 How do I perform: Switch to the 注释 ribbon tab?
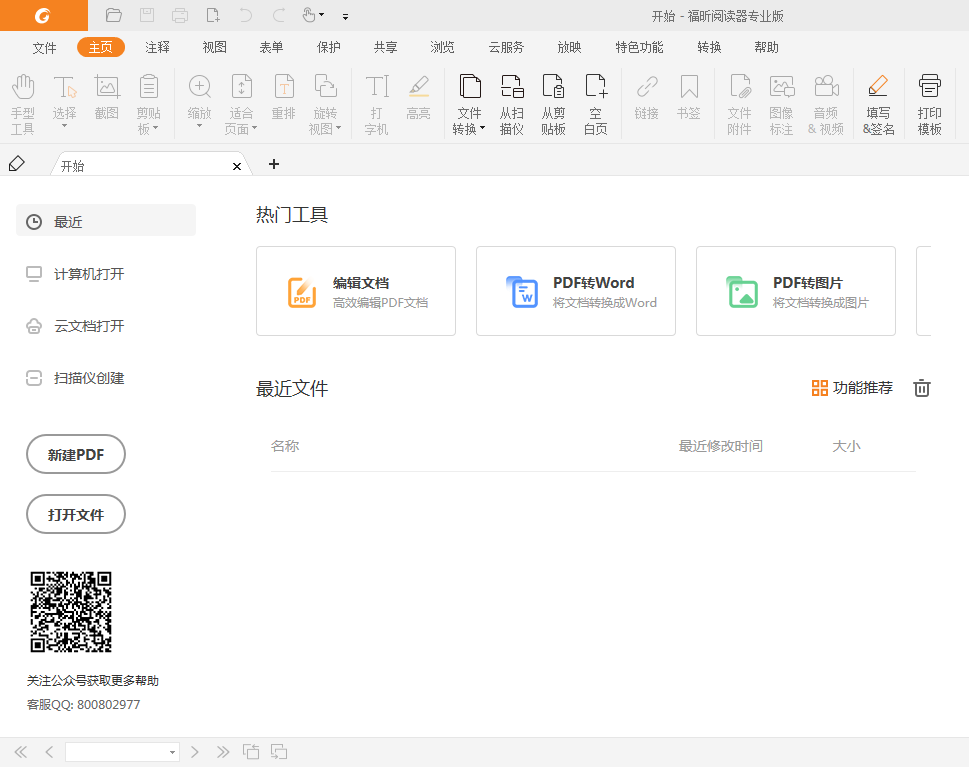click(x=157, y=46)
